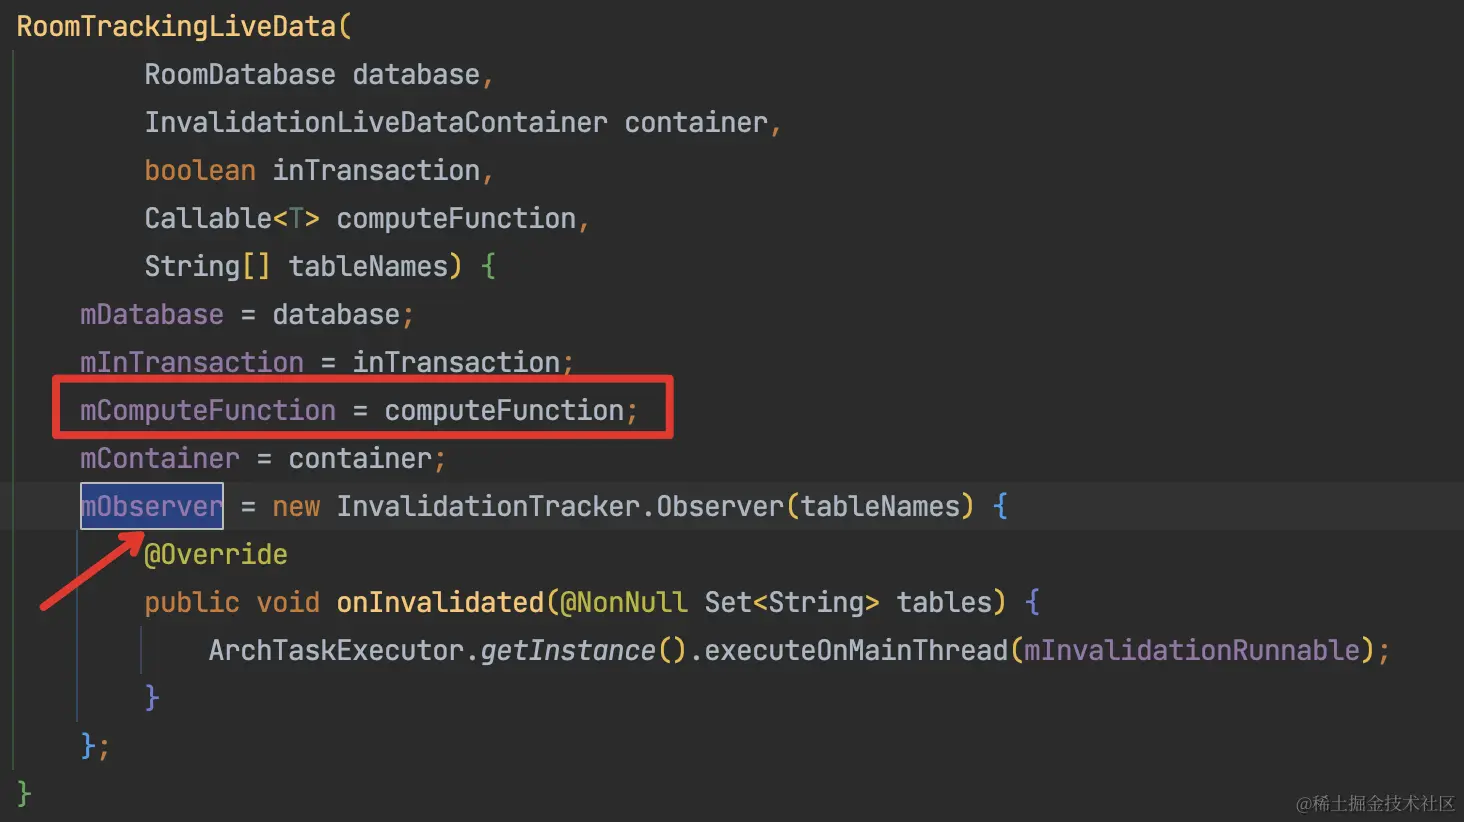Image resolution: width=1464 pixels, height=822 pixels.
Task: Click the closing brace of anonymous Observer
Action: coord(88,746)
